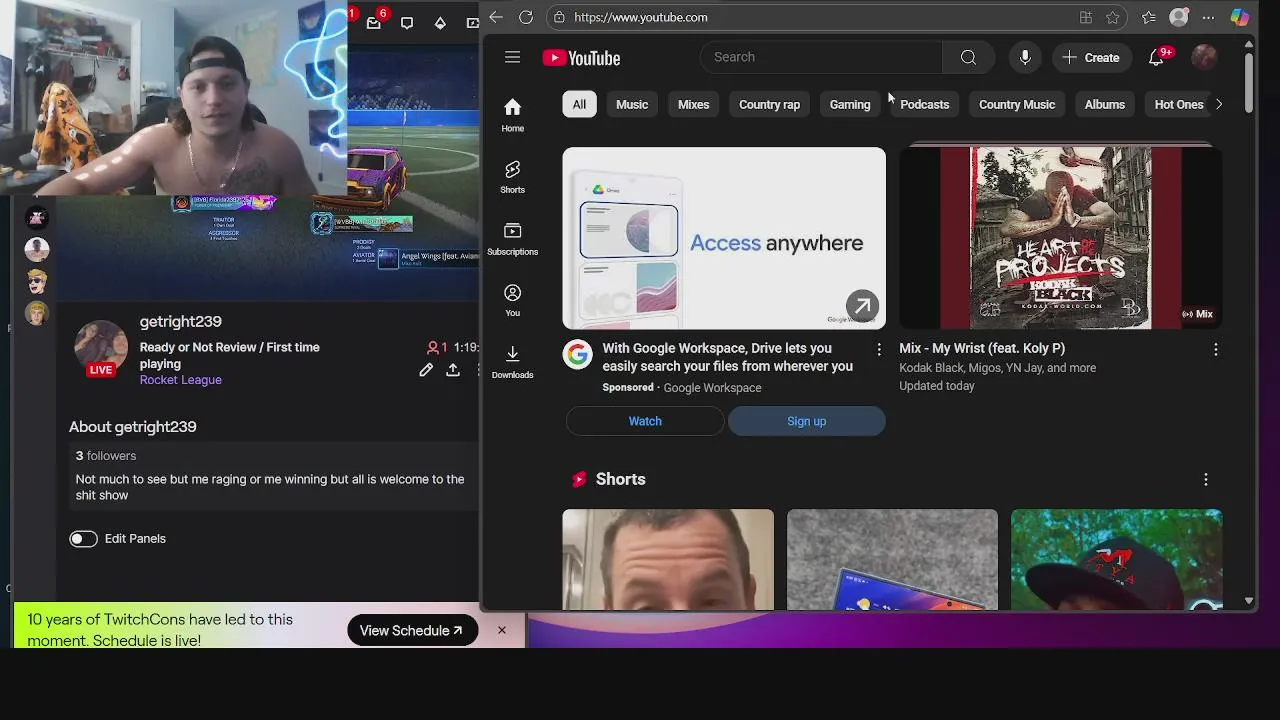Open YouTube notifications bell
The width and height of the screenshot is (1280, 720).
[1157, 57]
